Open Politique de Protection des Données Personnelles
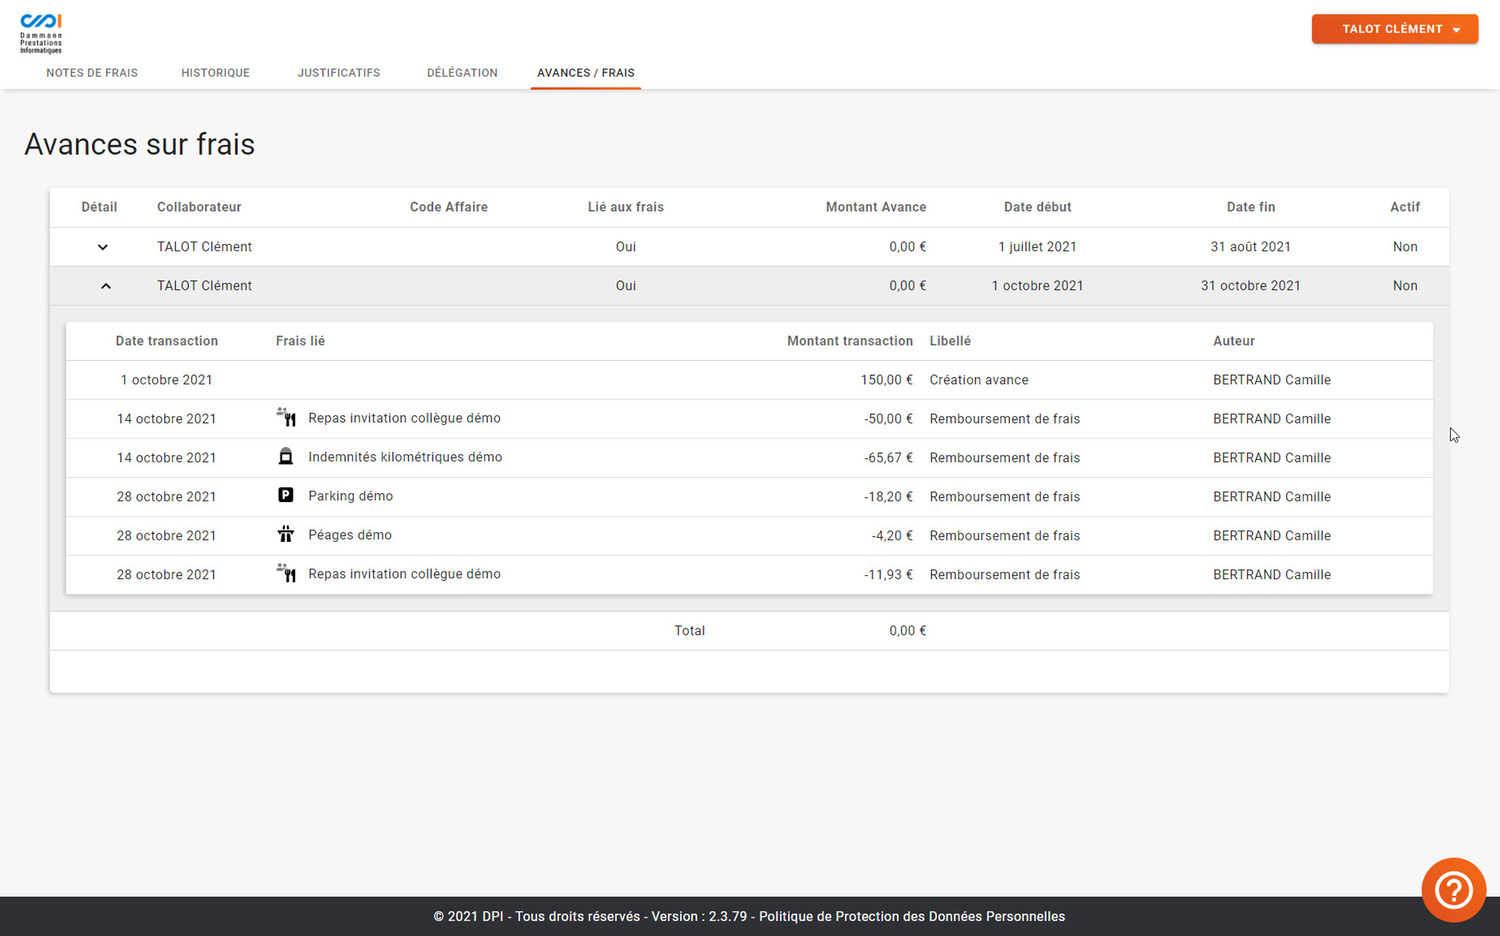 point(911,916)
